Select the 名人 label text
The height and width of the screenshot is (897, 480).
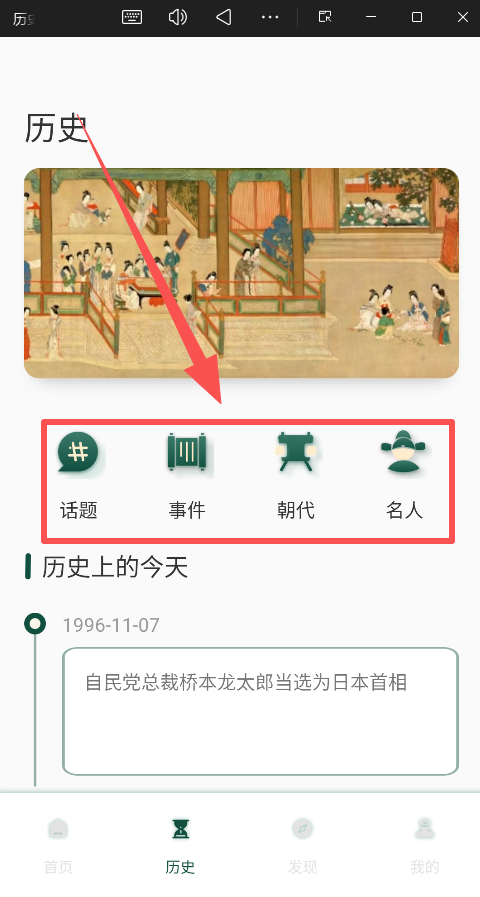(404, 510)
